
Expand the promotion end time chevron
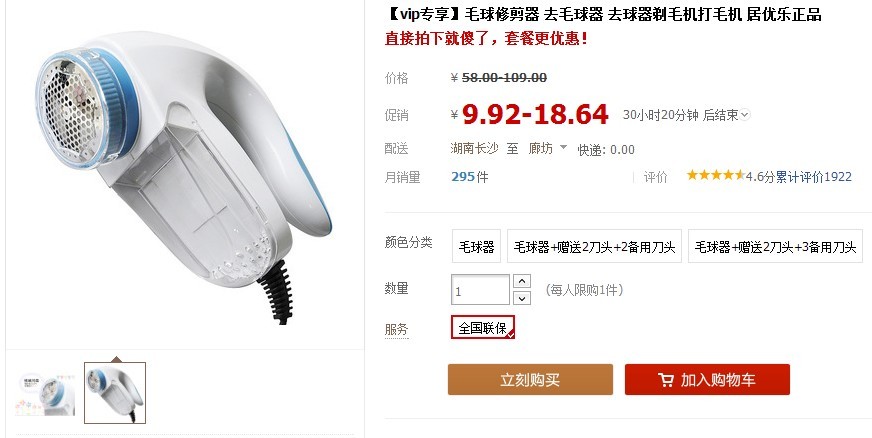[x=745, y=115]
